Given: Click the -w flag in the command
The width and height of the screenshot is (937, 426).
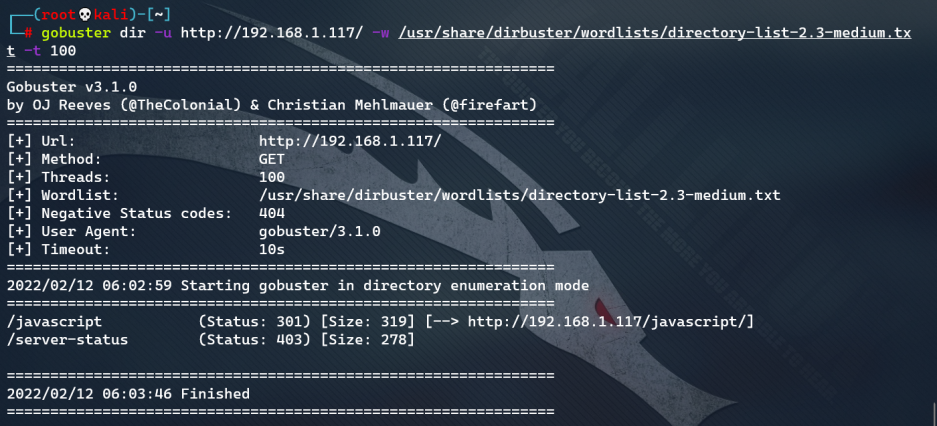Looking at the screenshot, I should click(381, 33).
